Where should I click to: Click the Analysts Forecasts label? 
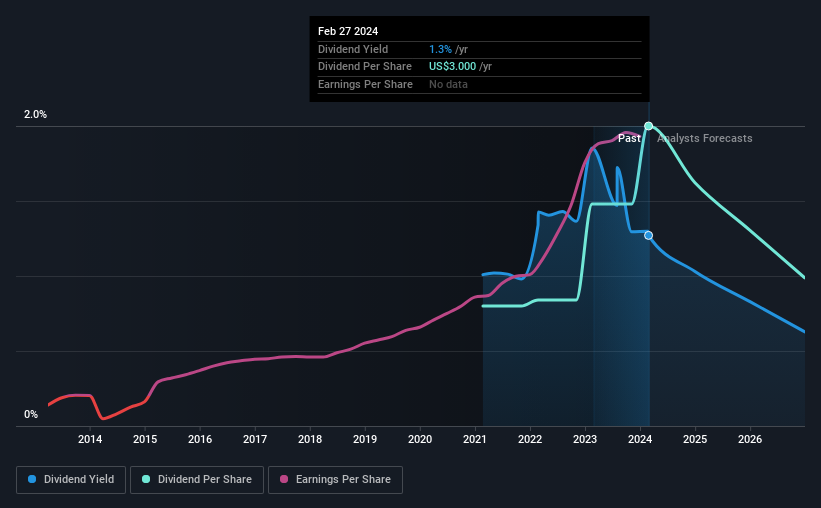click(x=705, y=138)
